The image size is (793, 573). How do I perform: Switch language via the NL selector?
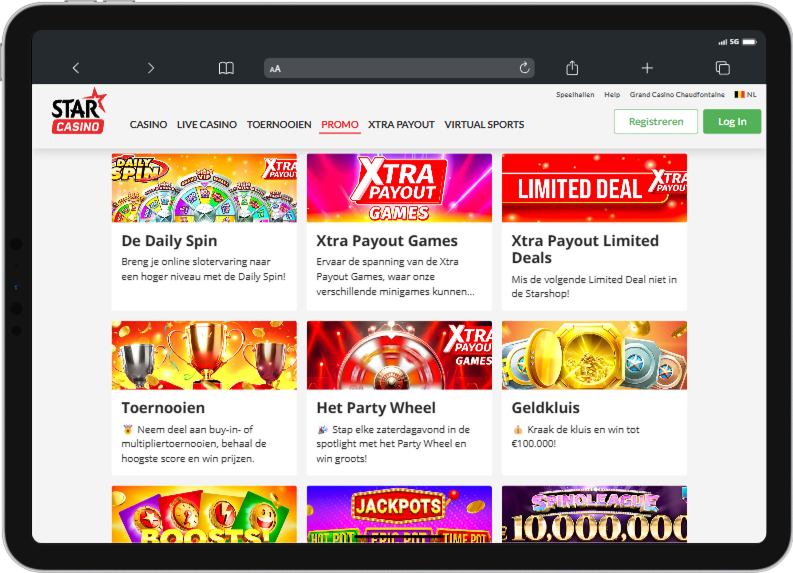click(752, 95)
